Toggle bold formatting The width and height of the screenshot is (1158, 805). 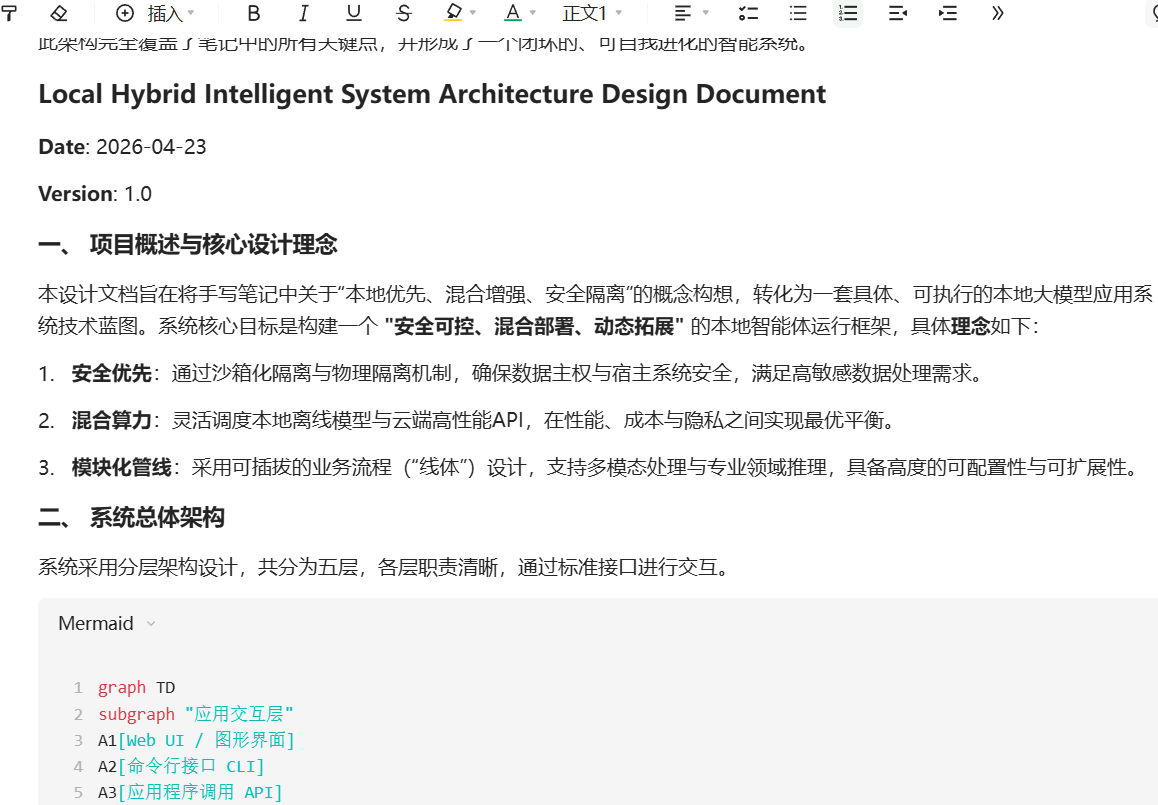pos(253,13)
